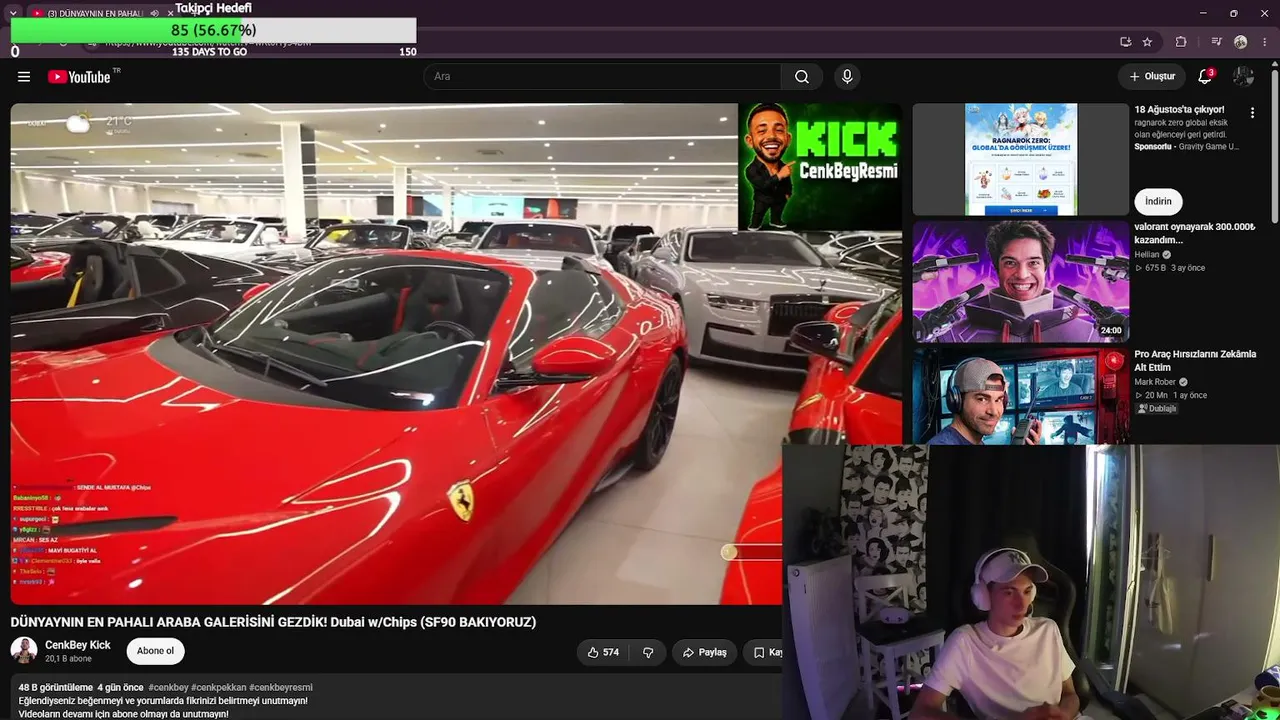Image resolution: width=1280 pixels, height=720 pixels.
Task: Bookmark this page with the star icon
Action: (1147, 42)
